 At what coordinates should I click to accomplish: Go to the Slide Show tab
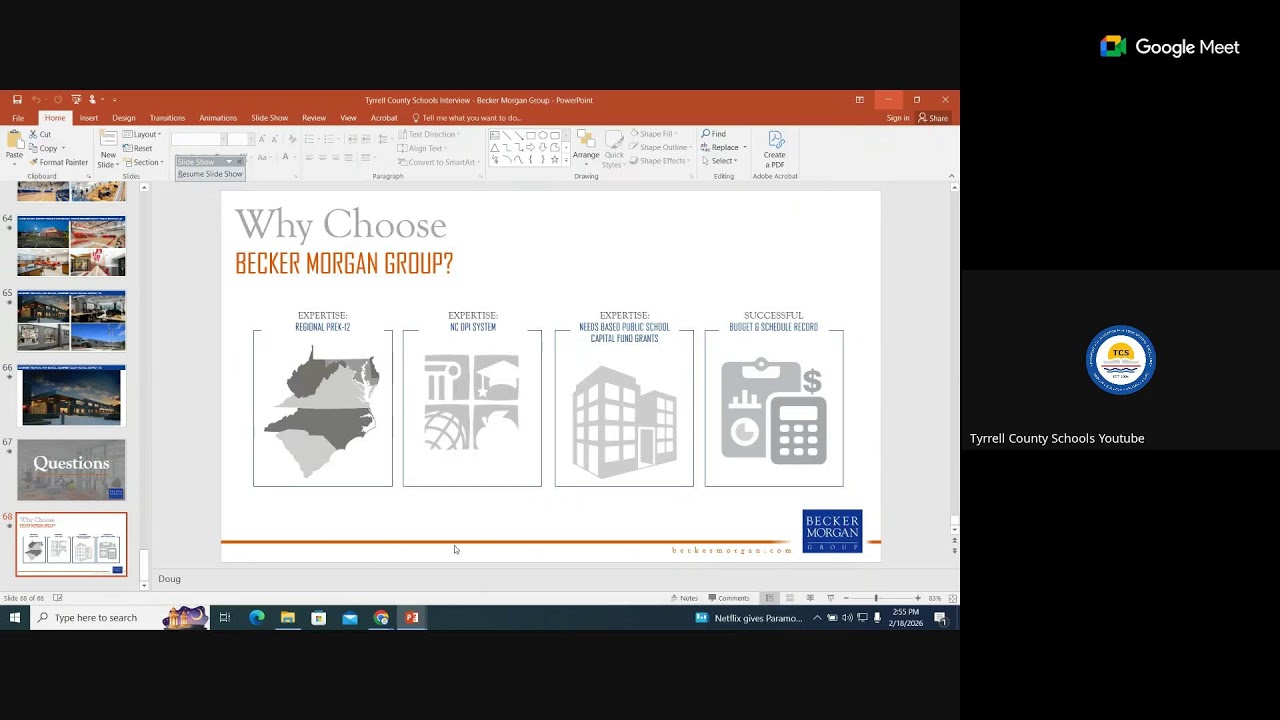[x=269, y=118]
